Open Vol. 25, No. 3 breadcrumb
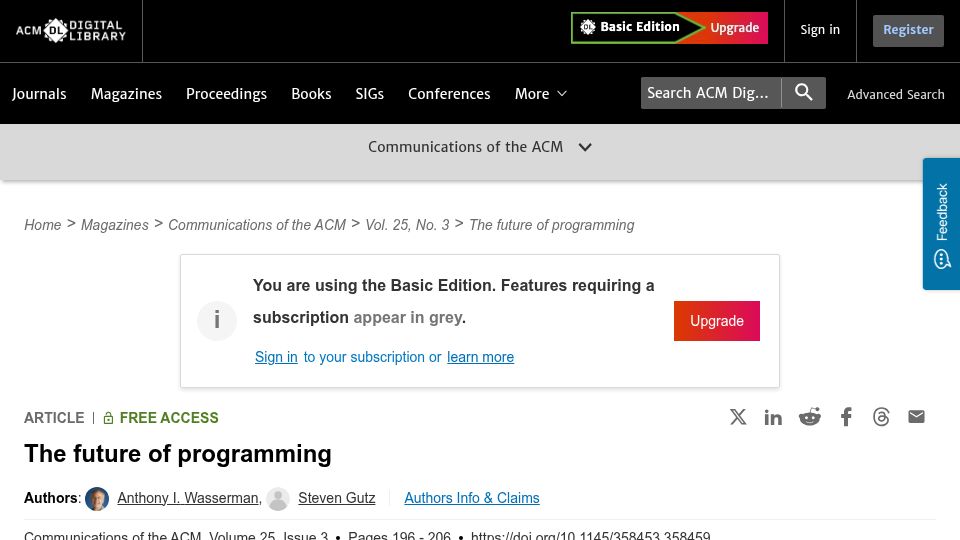Viewport: 960px width, 540px height. click(x=407, y=225)
